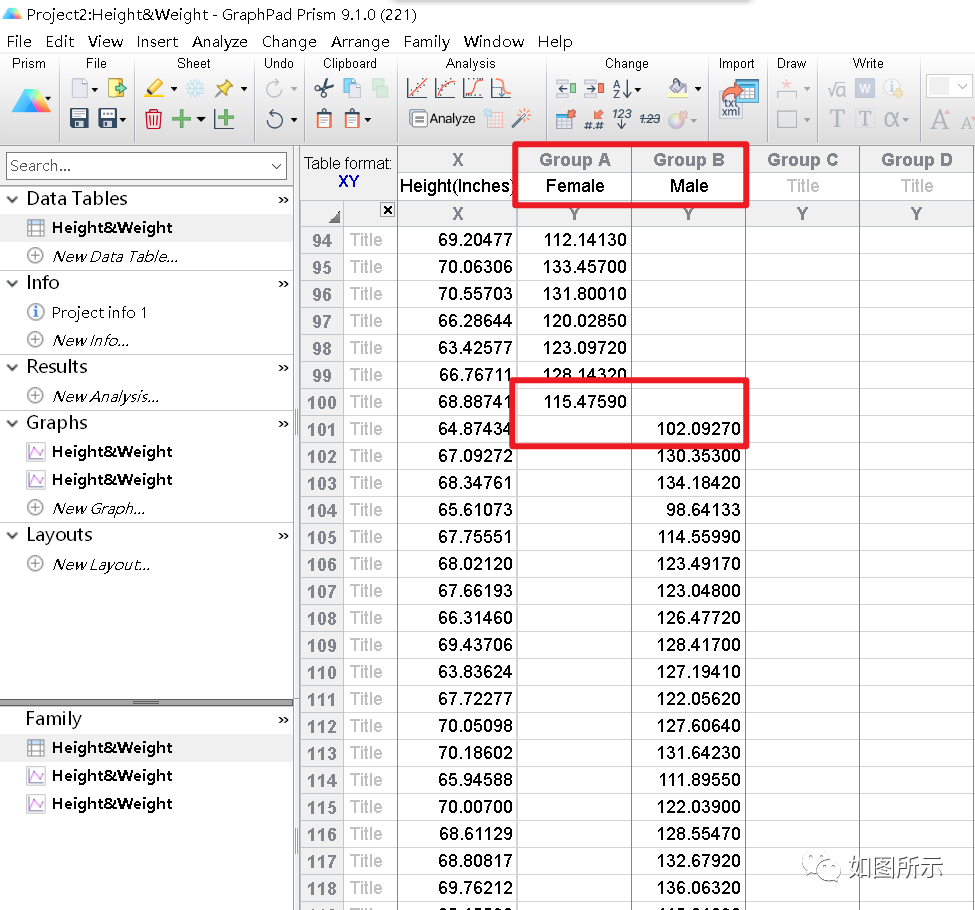The height and width of the screenshot is (910, 975).
Task: Click the Analyze button
Action: [x=443, y=118]
